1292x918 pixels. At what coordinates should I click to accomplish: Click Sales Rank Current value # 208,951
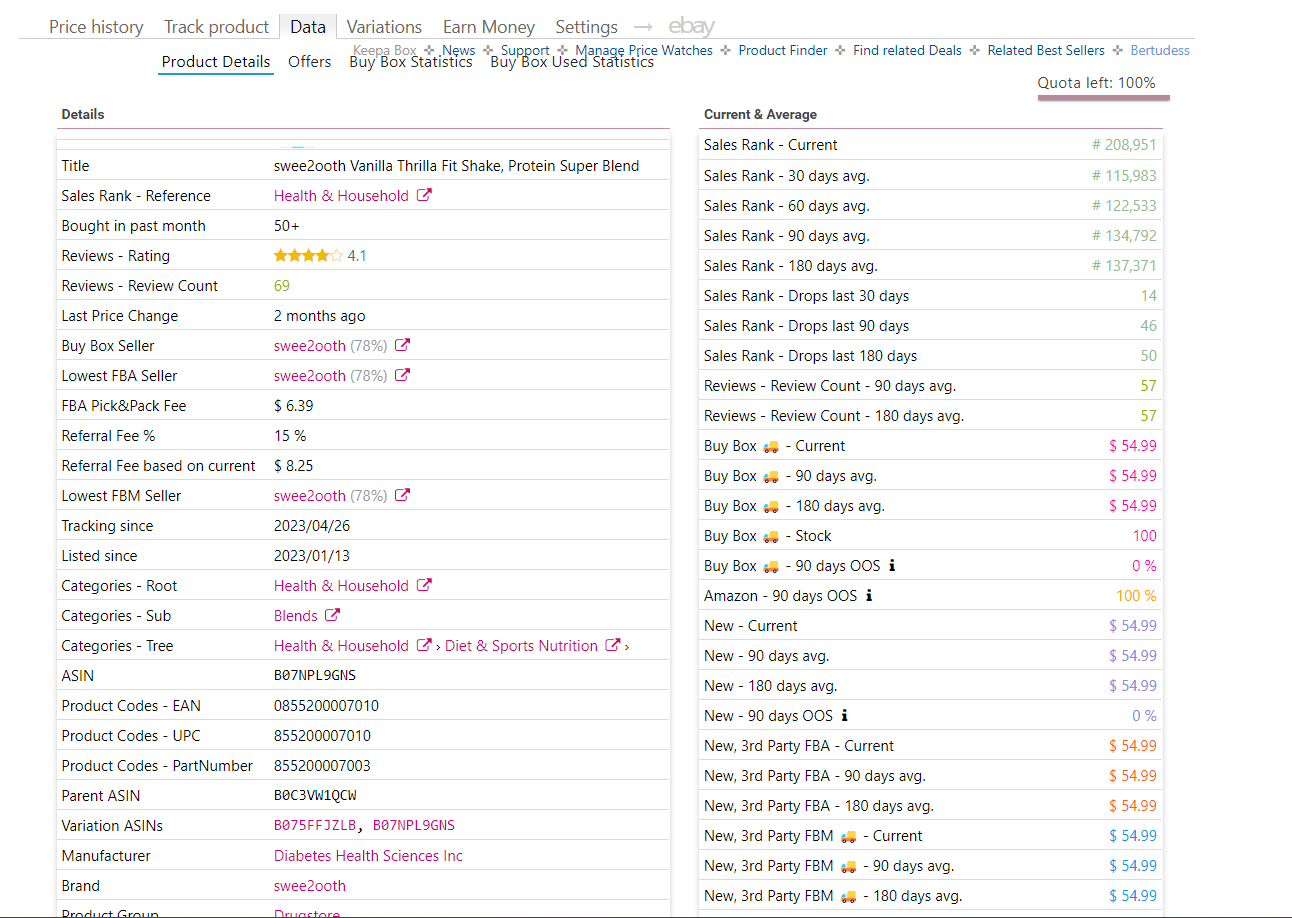(x=1124, y=145)
